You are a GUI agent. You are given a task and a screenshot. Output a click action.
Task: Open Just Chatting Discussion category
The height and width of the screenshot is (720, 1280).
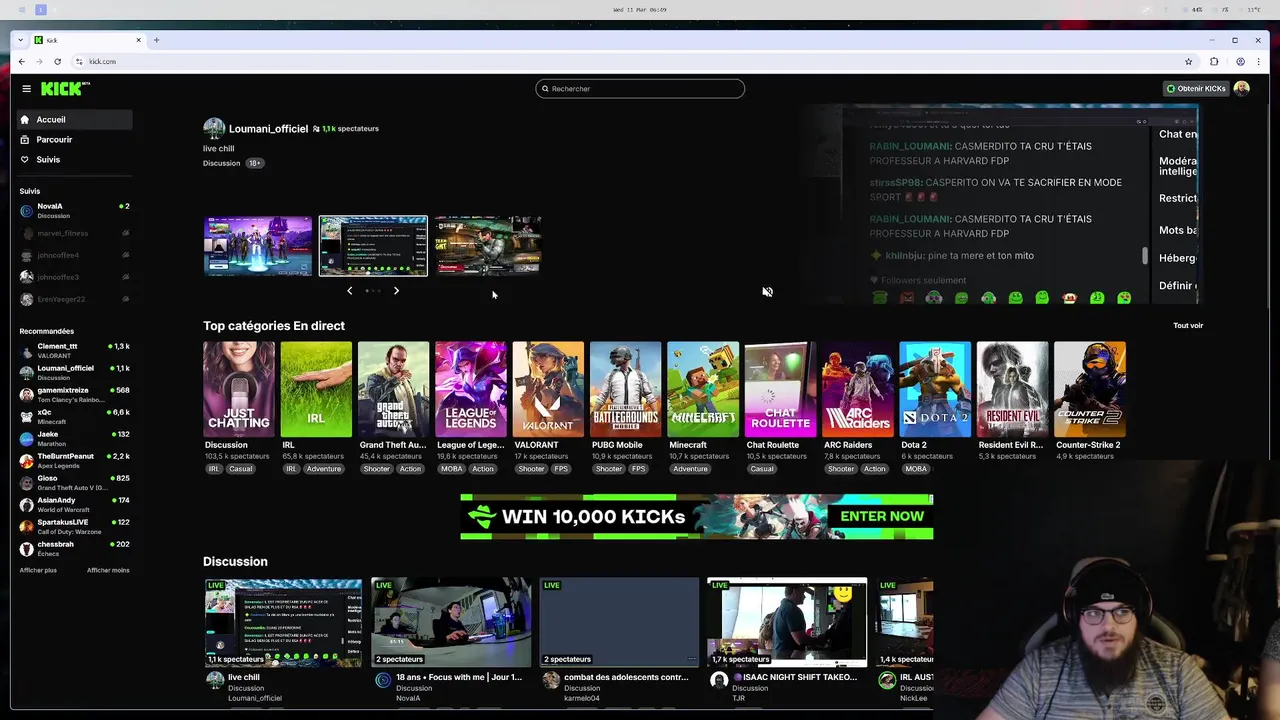[x=239, y=390]
